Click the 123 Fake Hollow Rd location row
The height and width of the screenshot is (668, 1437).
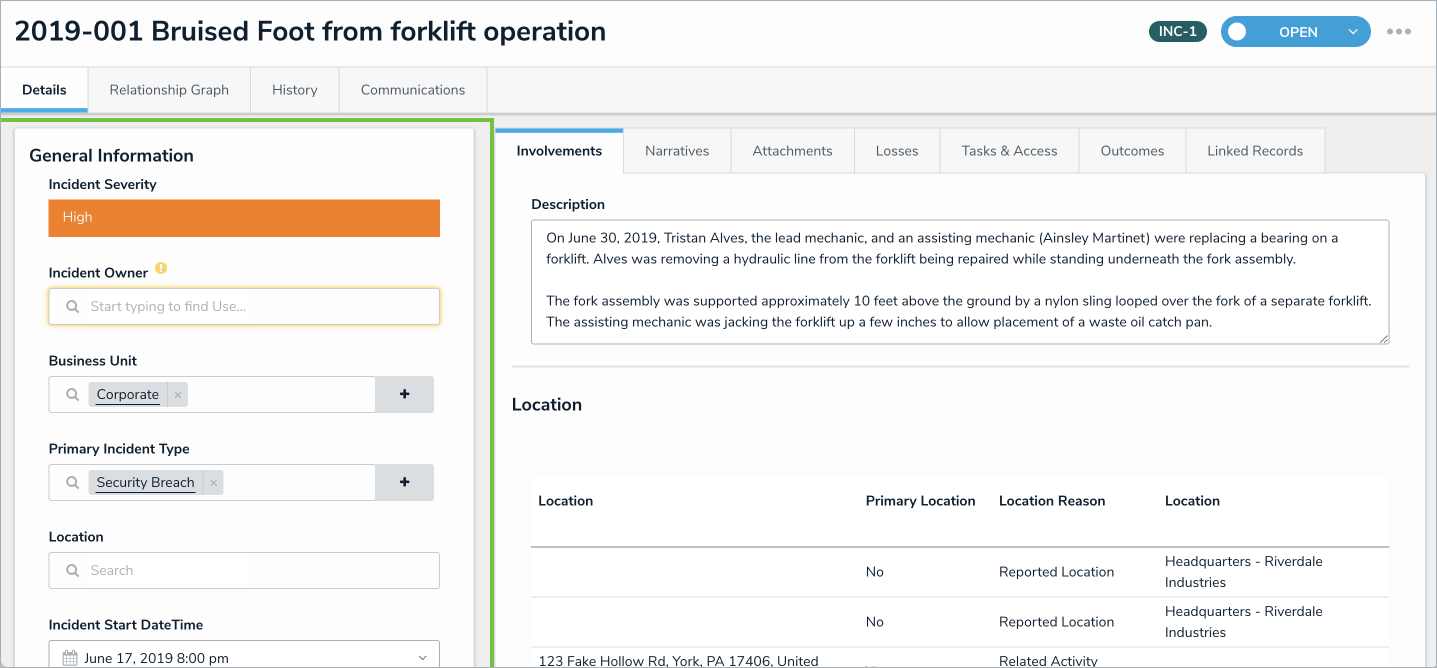coord(678,660)
